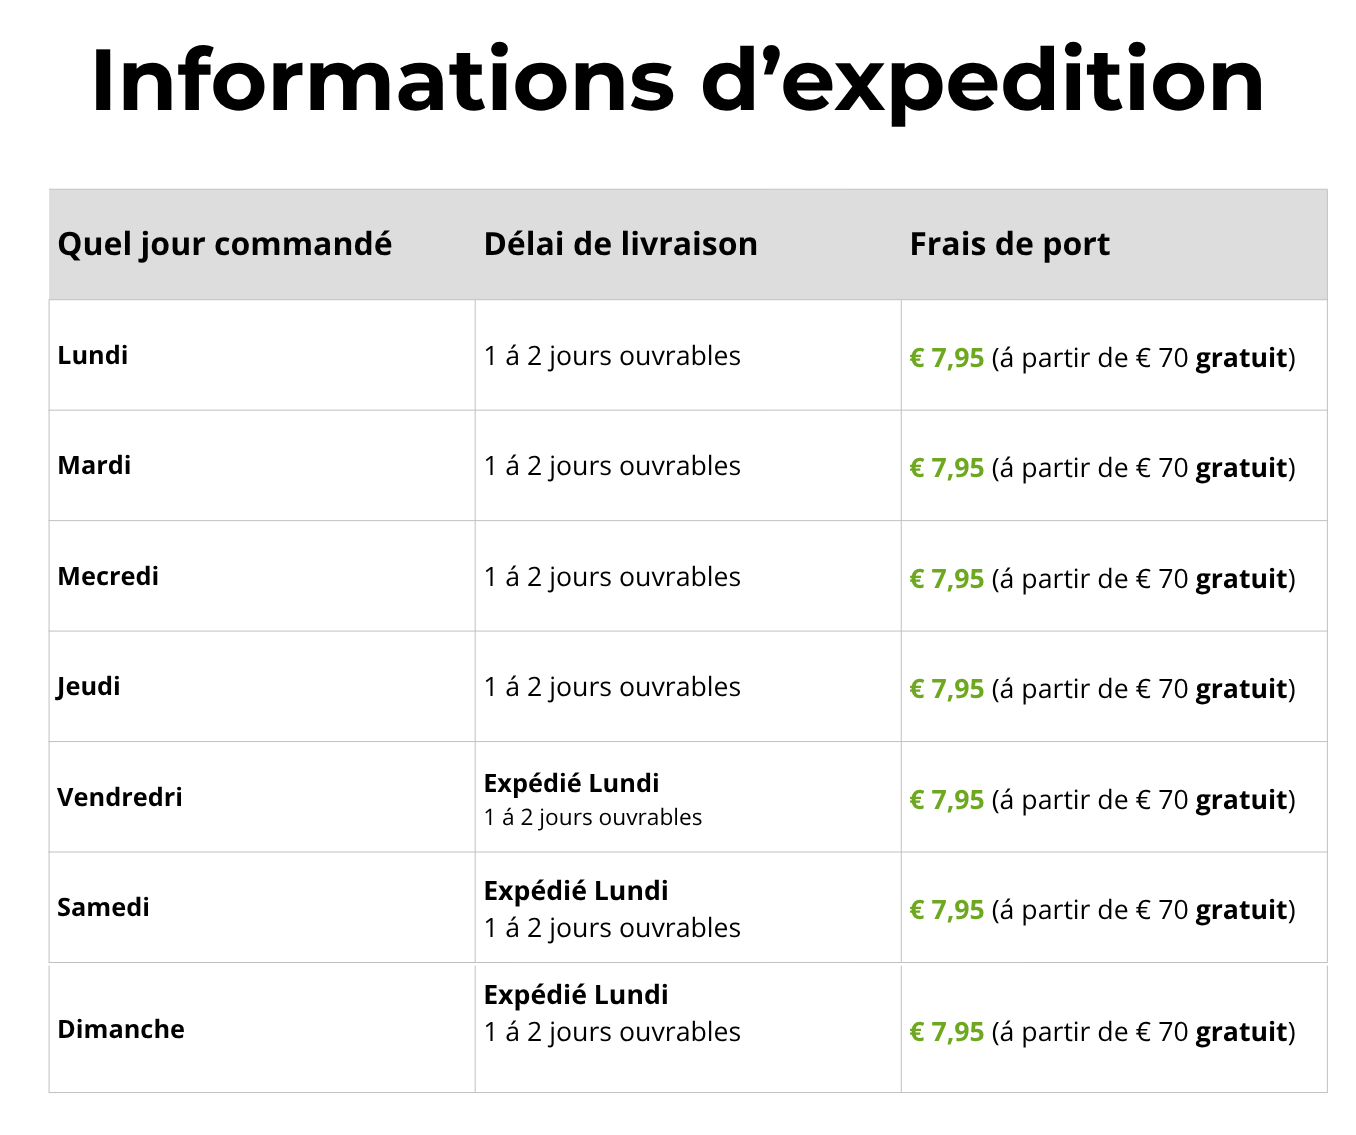Click the green € 7,95 price in Lundi row
This screenshot has width=1356, height=1135.
pos(947,358)
